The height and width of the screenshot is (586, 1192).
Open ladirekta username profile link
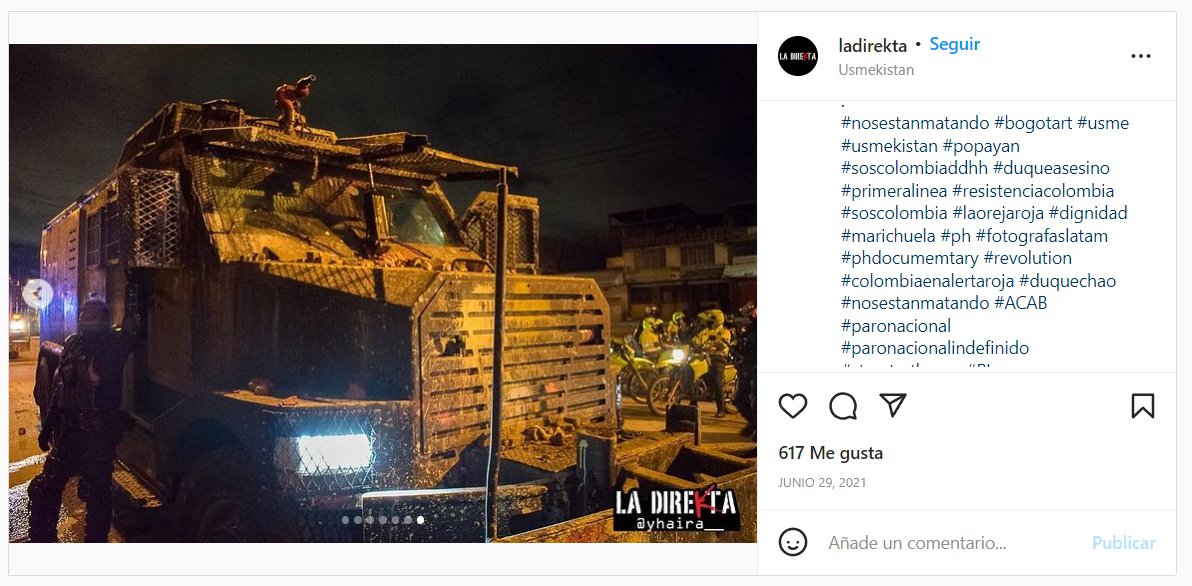[x=873, y=46]
